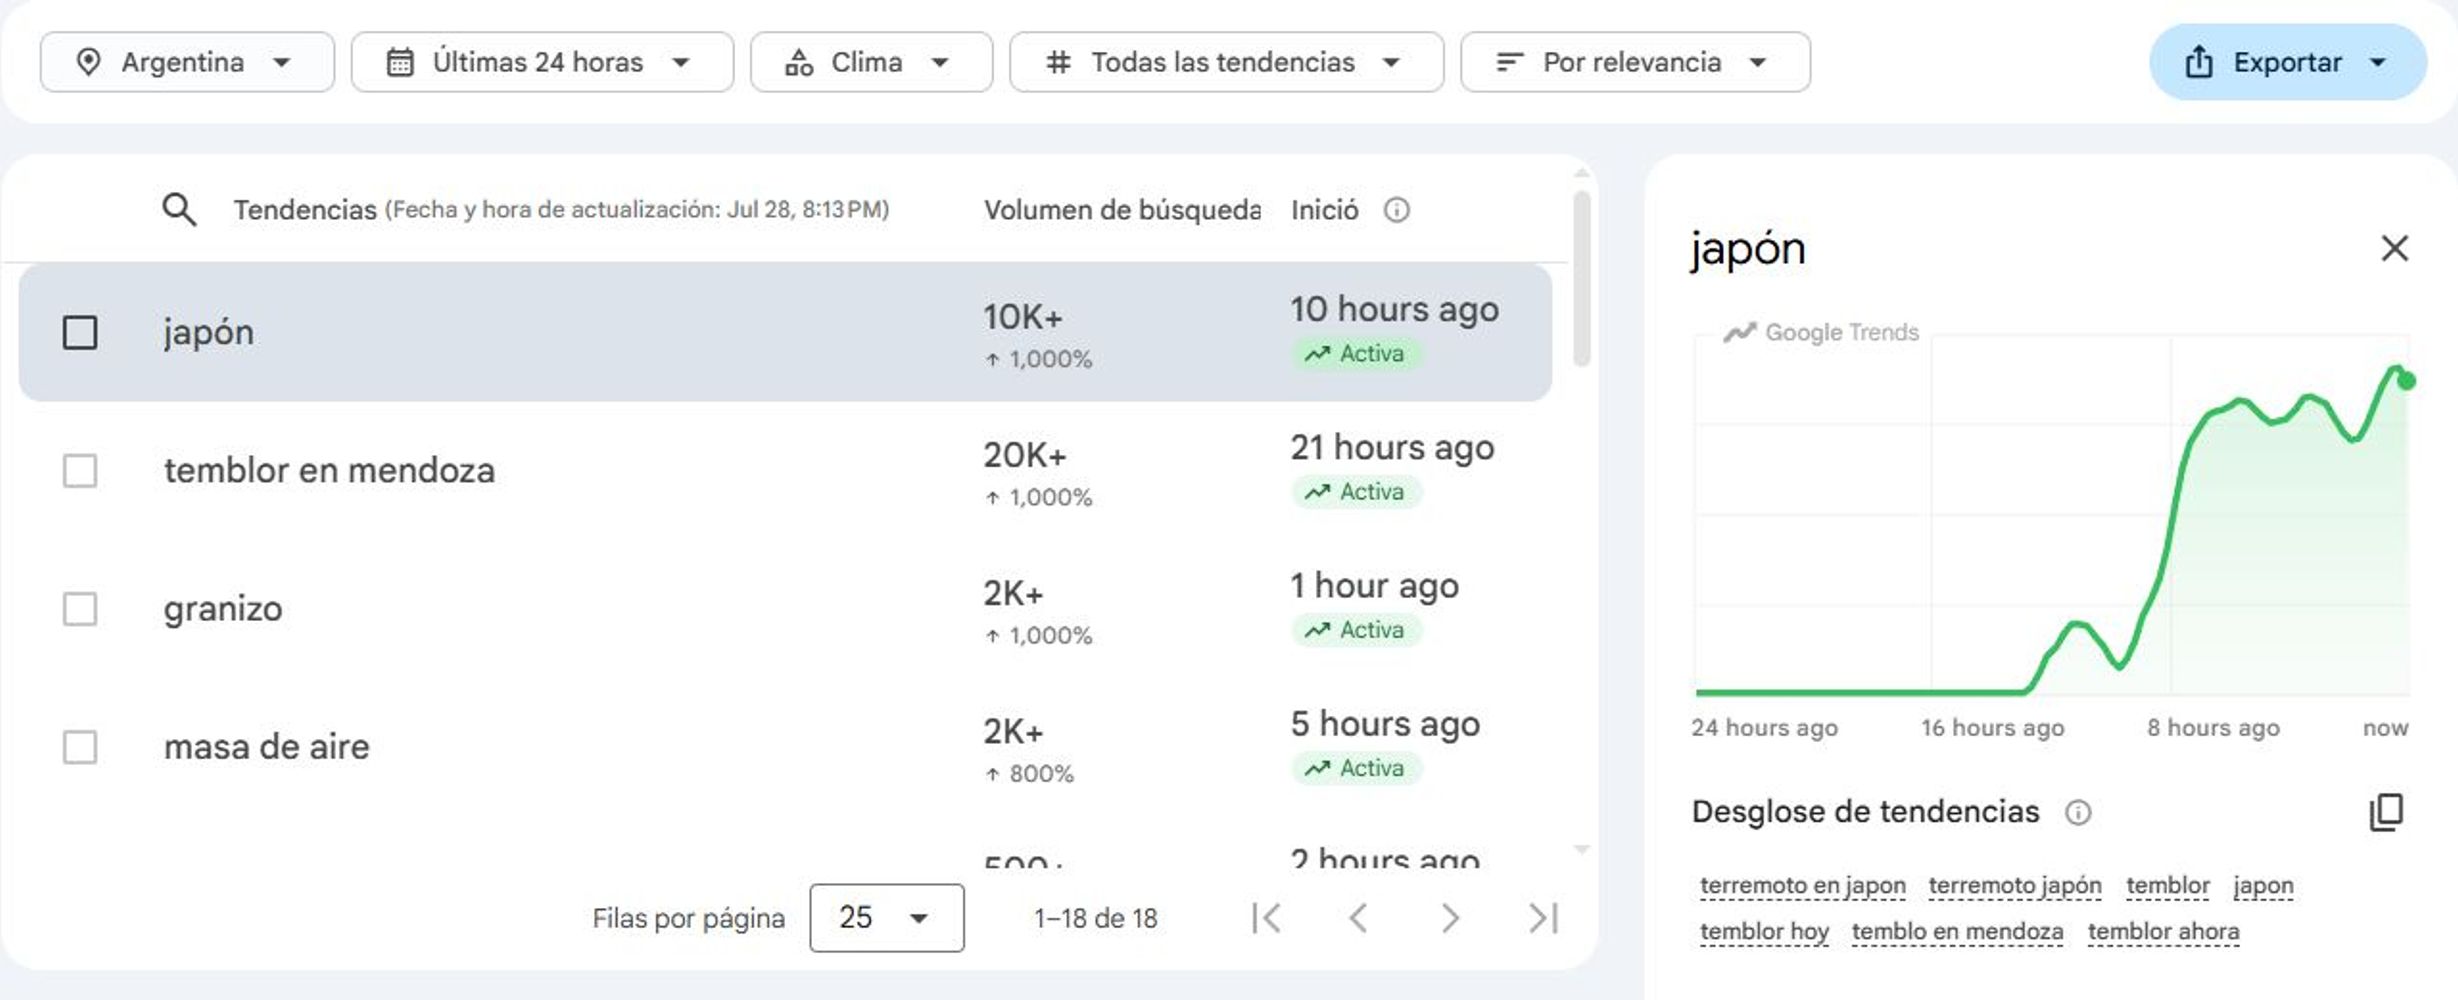
Task: Open the temblor query link in breakdown
Action: [2167, 886]
